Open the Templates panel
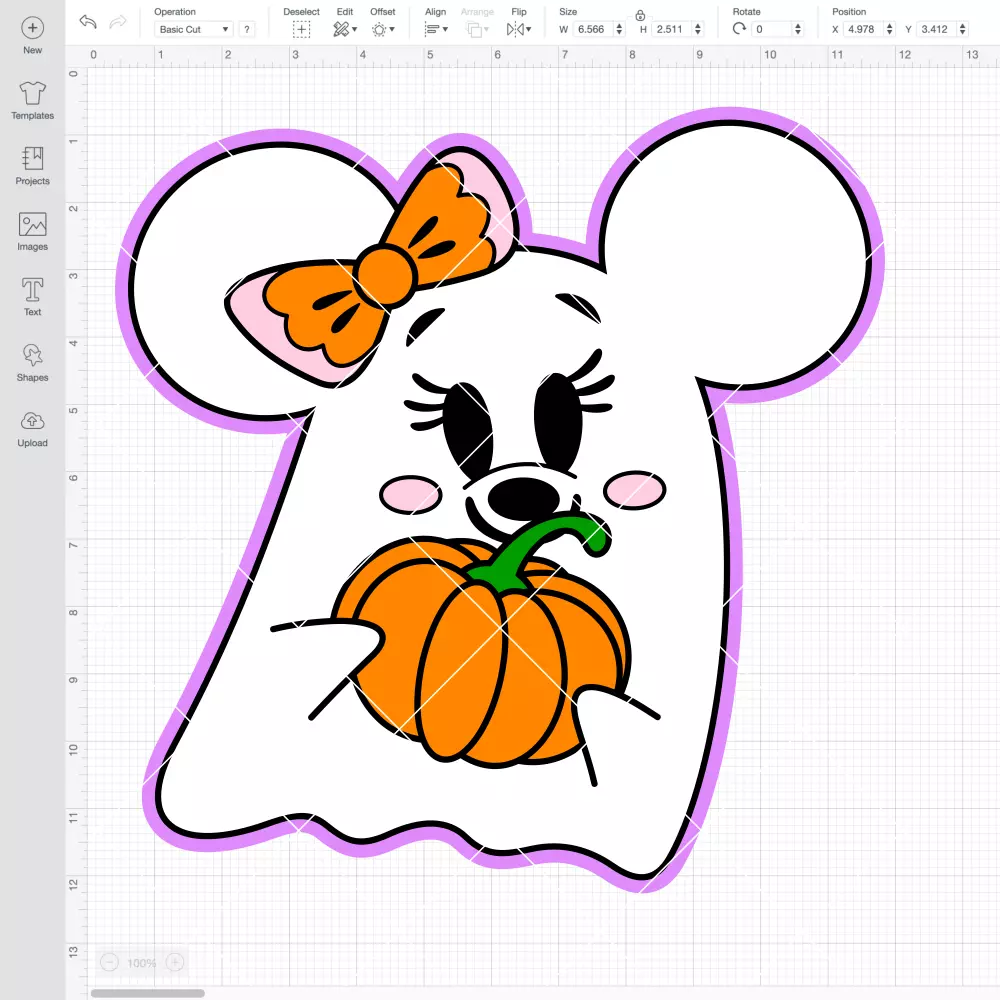 tap(33, 101)
